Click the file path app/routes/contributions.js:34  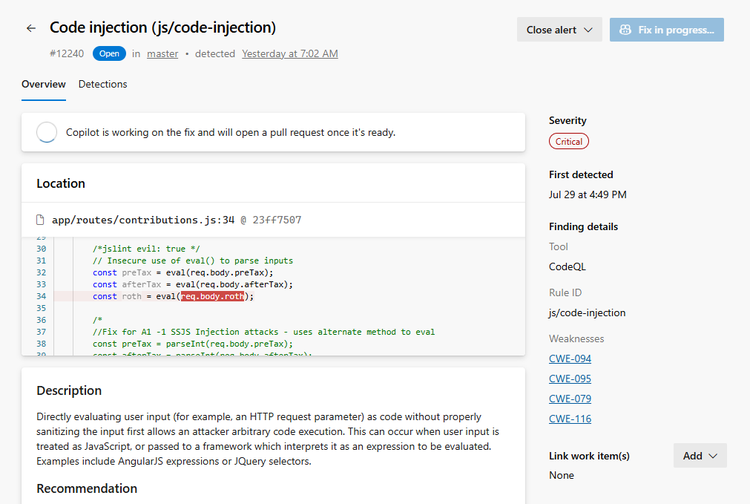[143, 220]
